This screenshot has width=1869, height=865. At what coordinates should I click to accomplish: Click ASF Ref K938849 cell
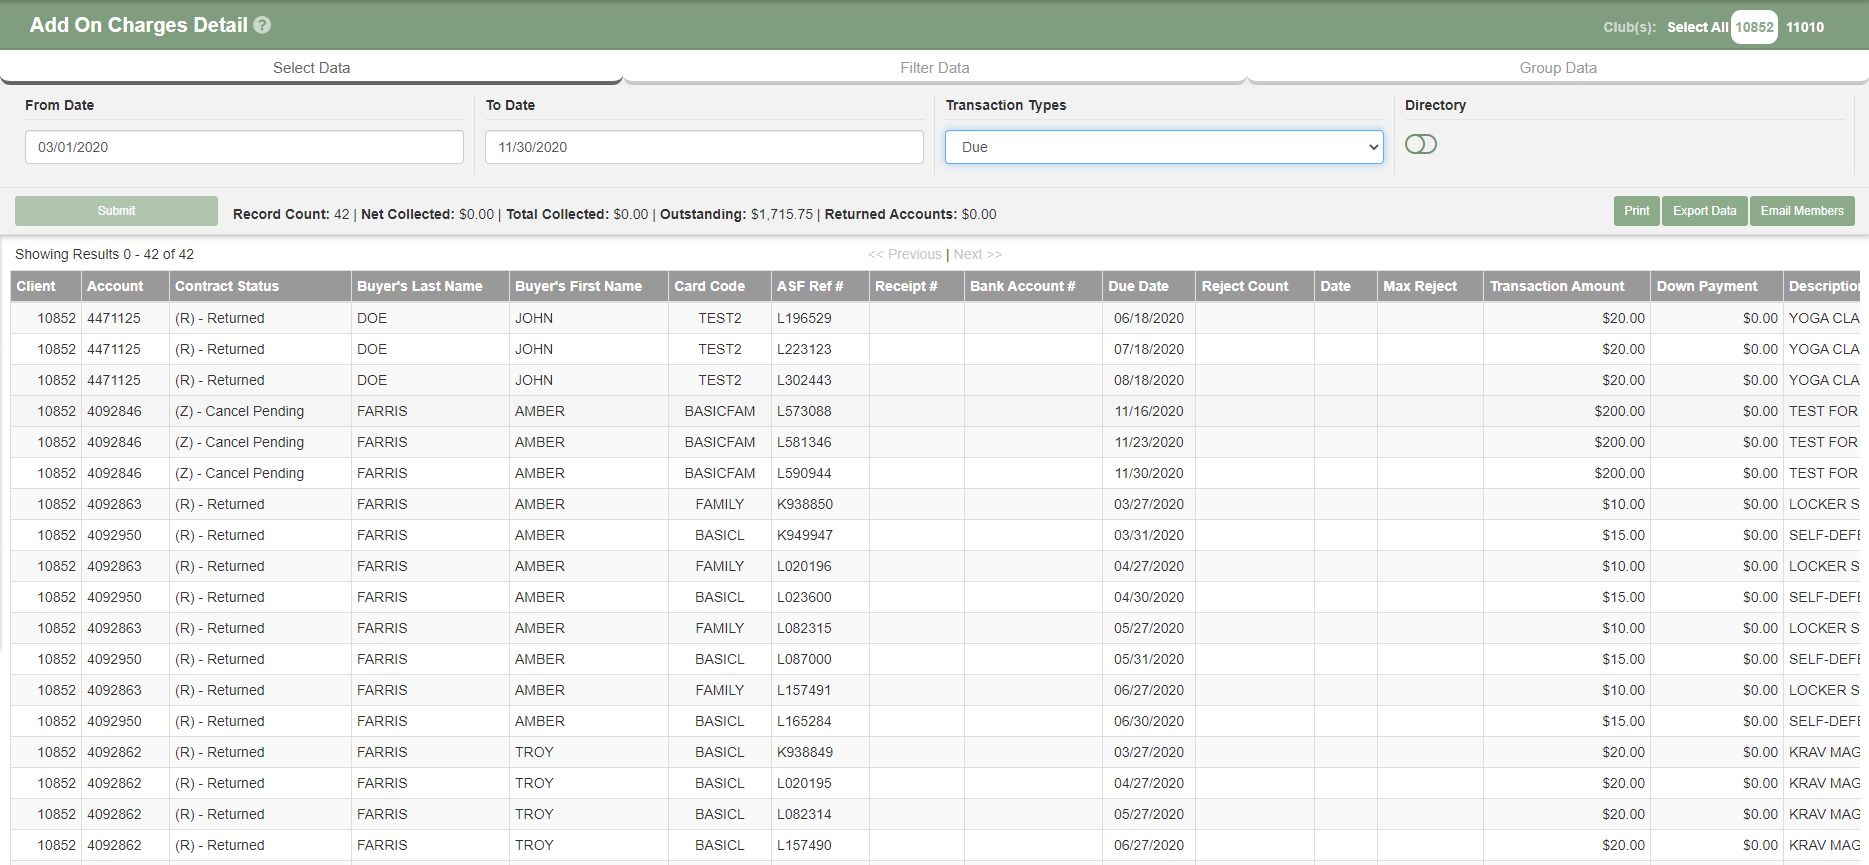820,752
